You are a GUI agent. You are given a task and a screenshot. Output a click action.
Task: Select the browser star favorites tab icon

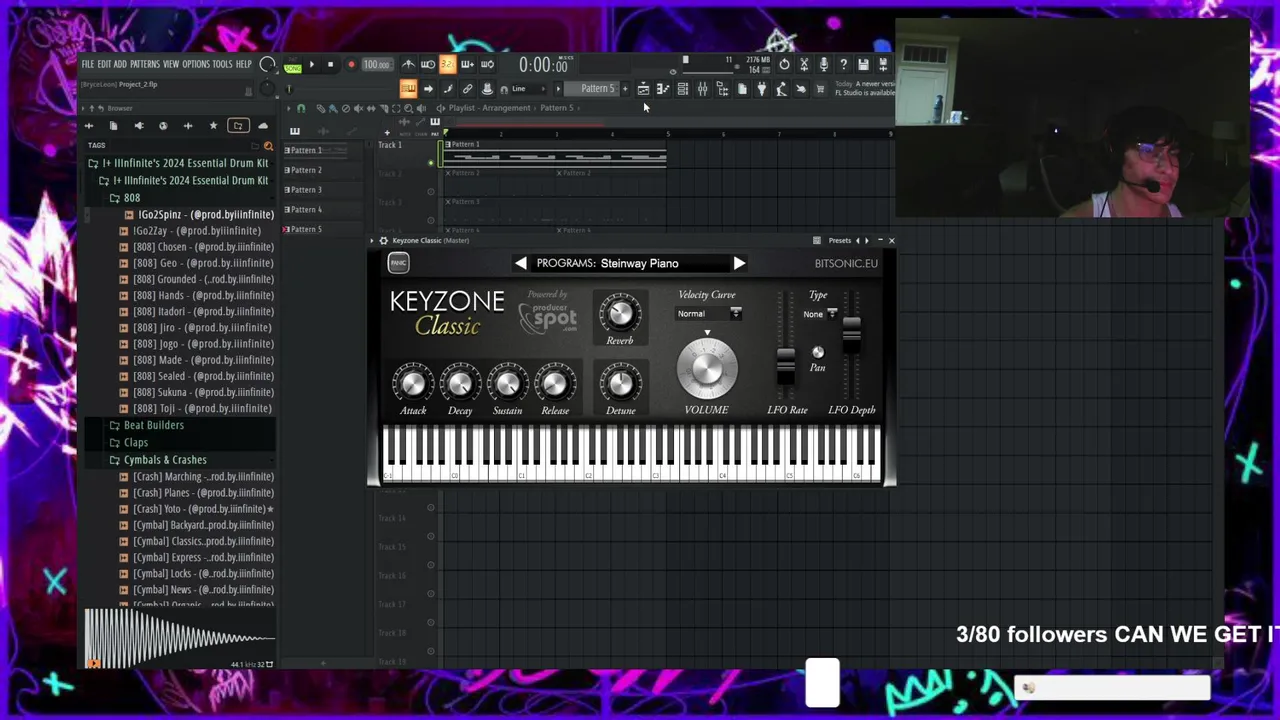(213, 126)
